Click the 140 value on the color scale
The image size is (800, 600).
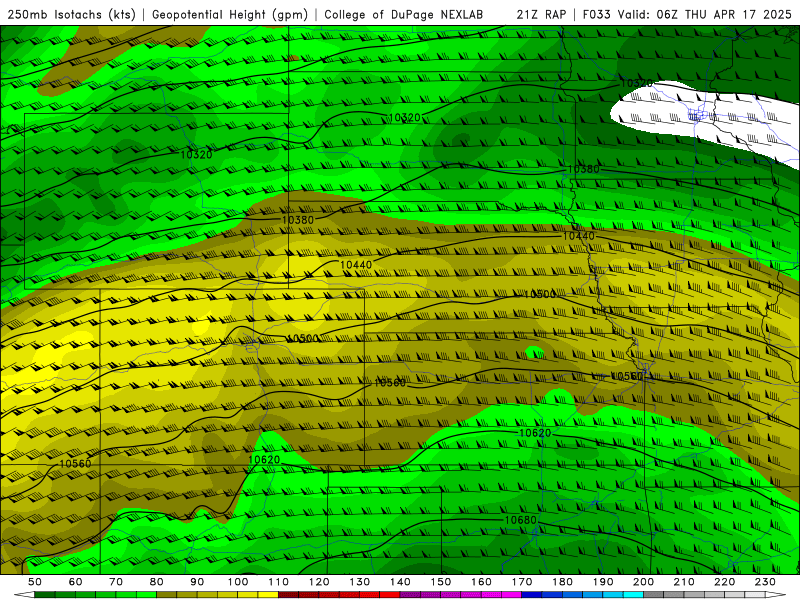tap(400, 582)
